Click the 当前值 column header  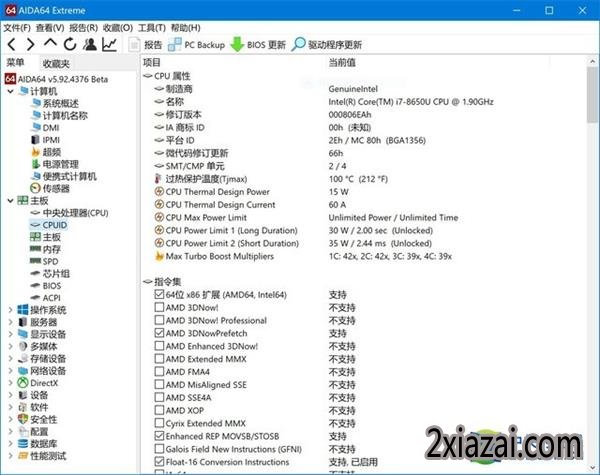point(342,62)
